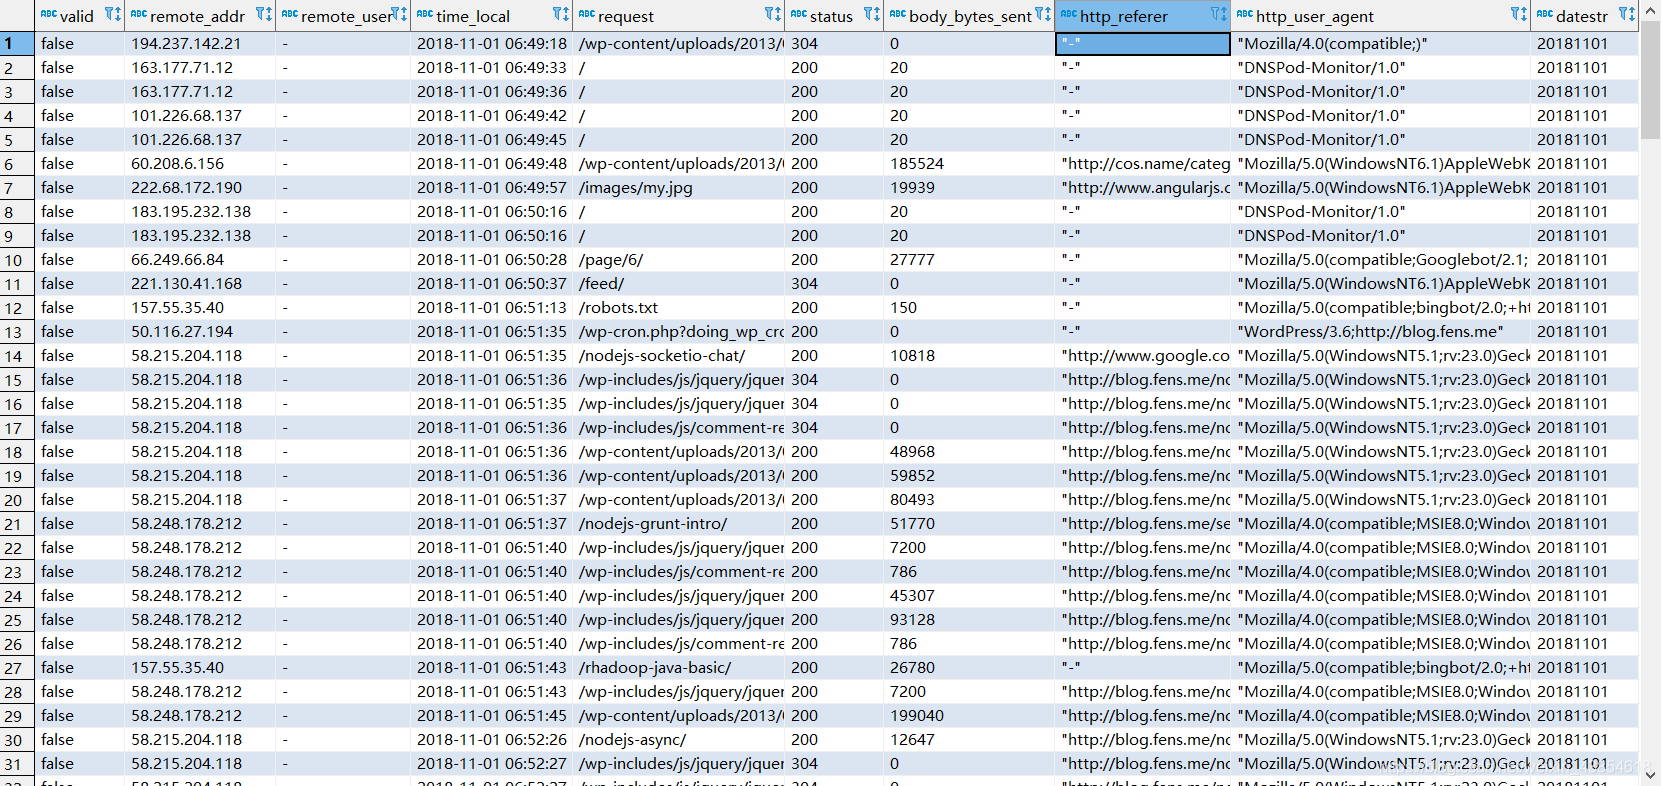Click the sort/filter icon on the http_referer column

(x=1219, y=15)
